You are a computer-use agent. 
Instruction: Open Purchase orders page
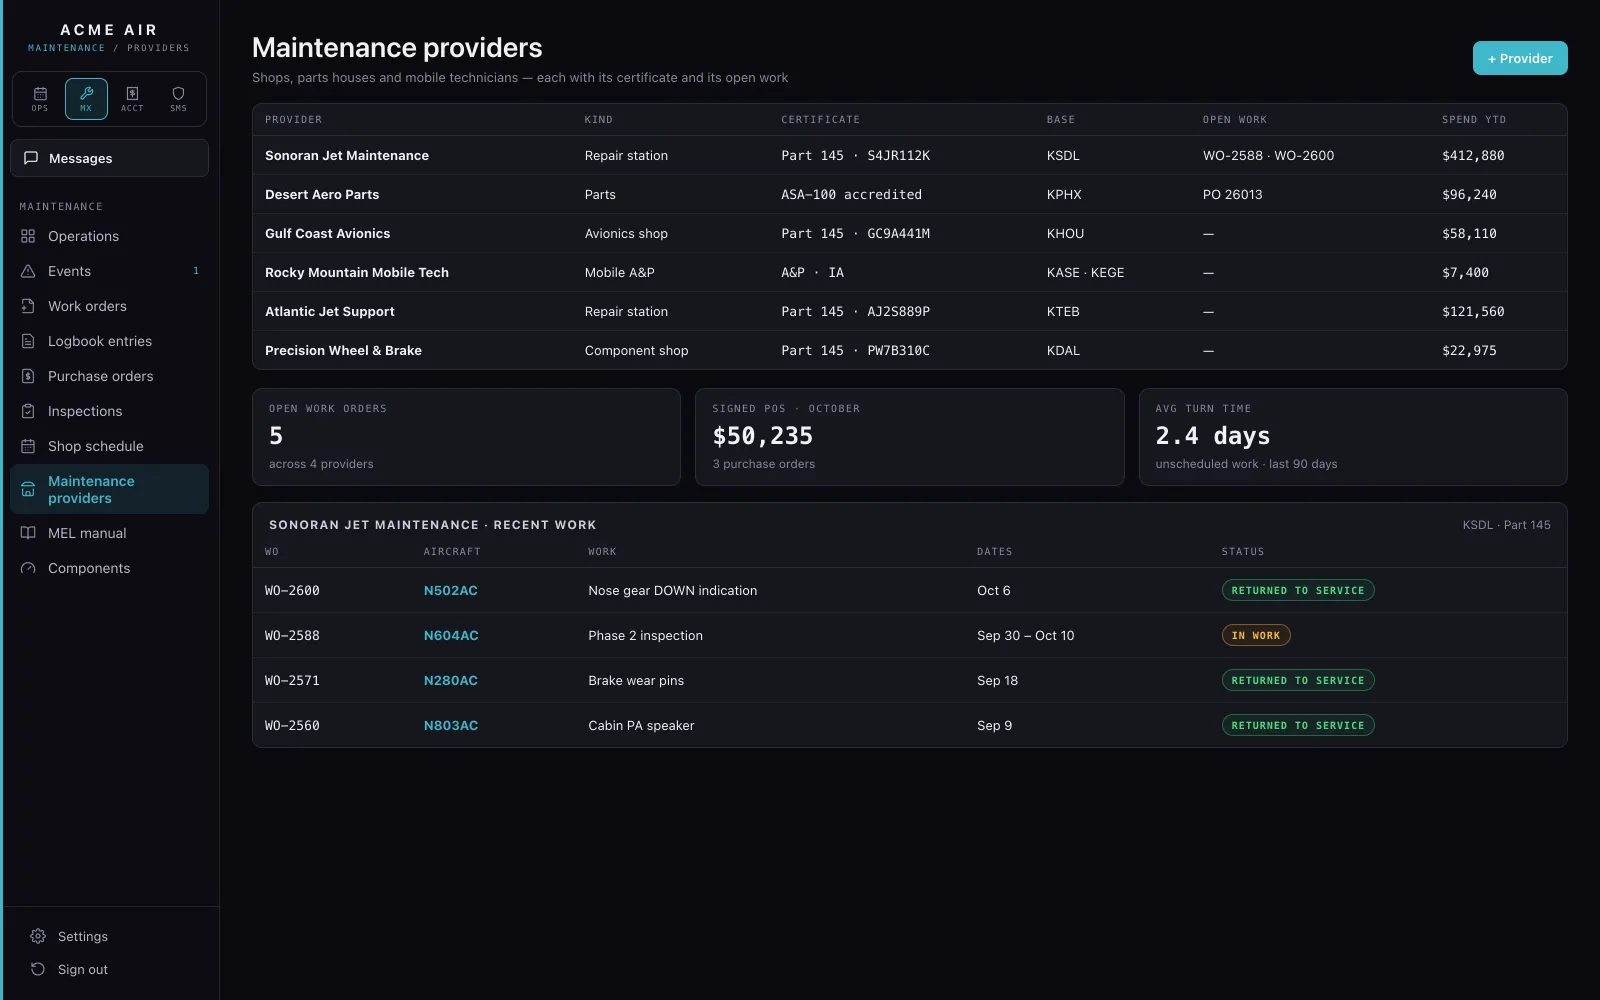(110, 376)
